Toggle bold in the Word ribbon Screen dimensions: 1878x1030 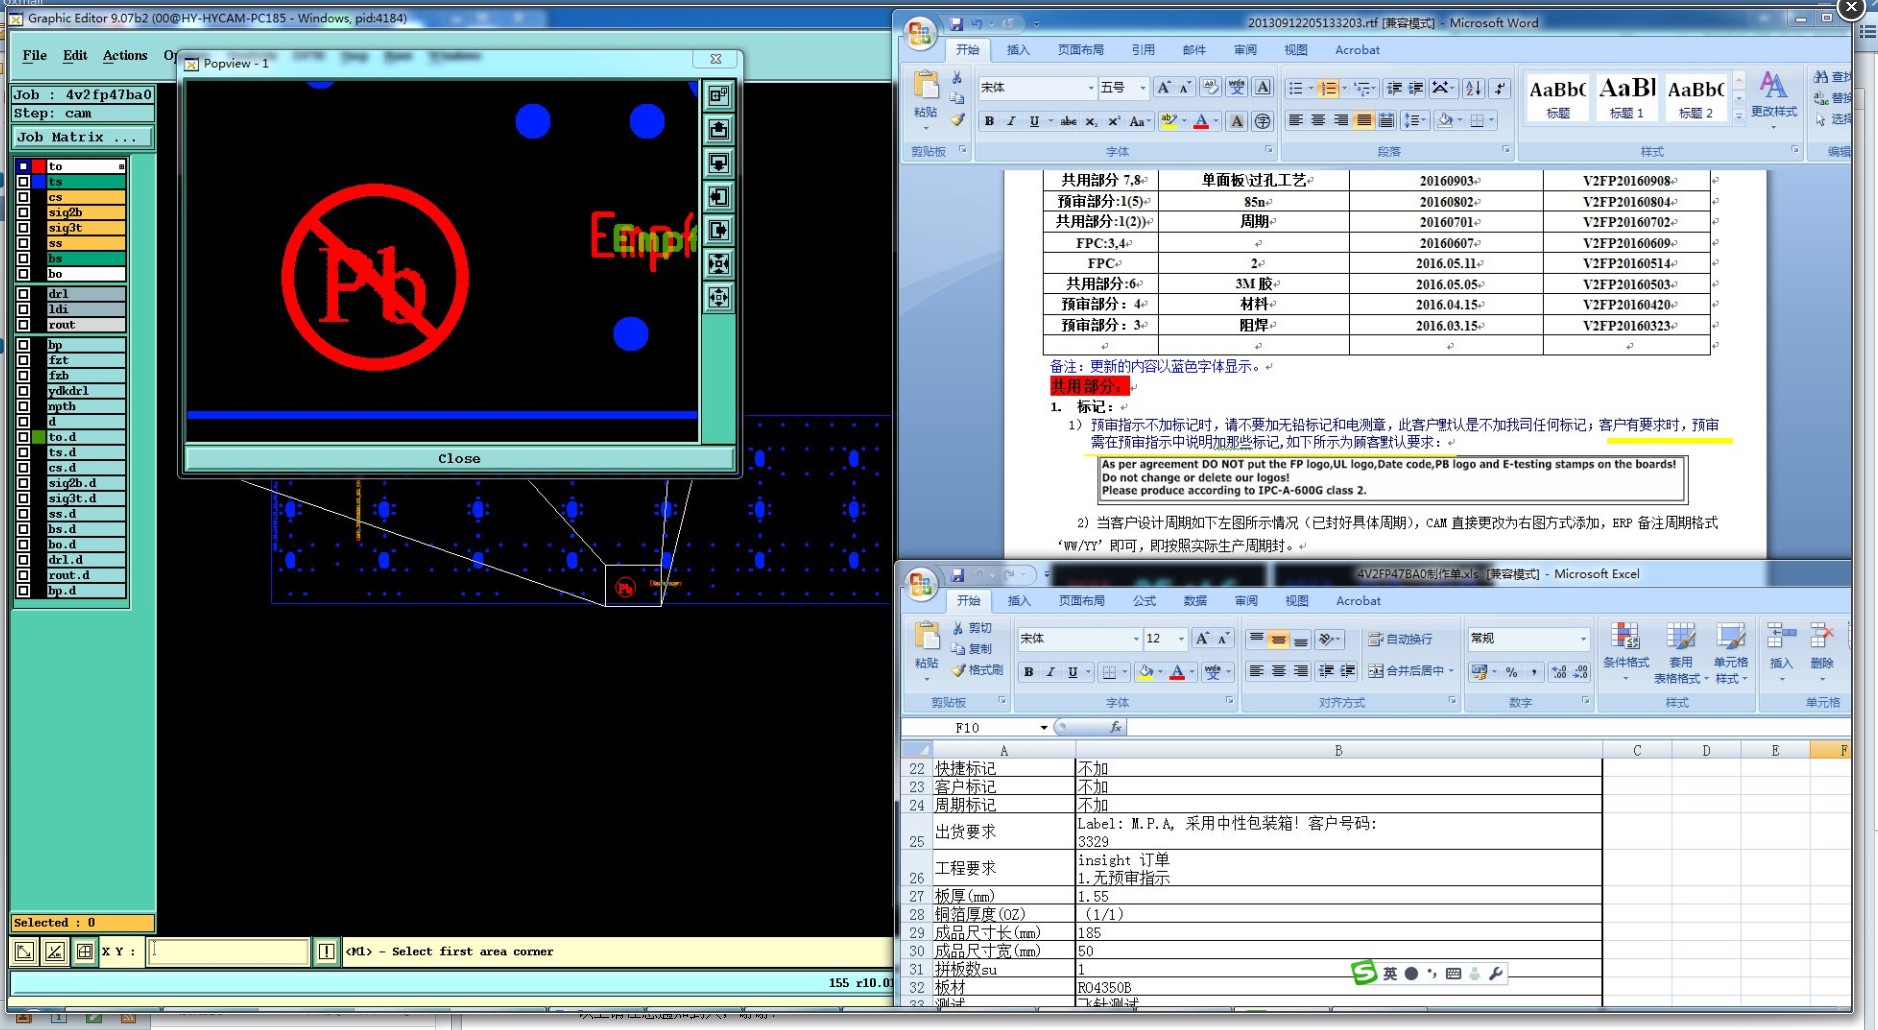click(989, 121)
